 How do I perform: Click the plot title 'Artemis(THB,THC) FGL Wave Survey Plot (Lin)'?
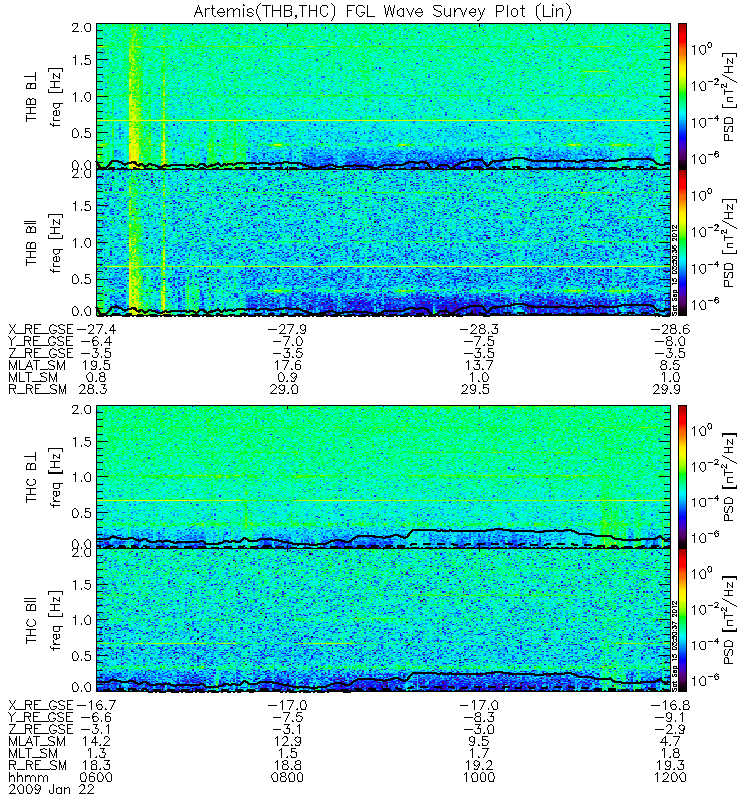pos(382,11)
